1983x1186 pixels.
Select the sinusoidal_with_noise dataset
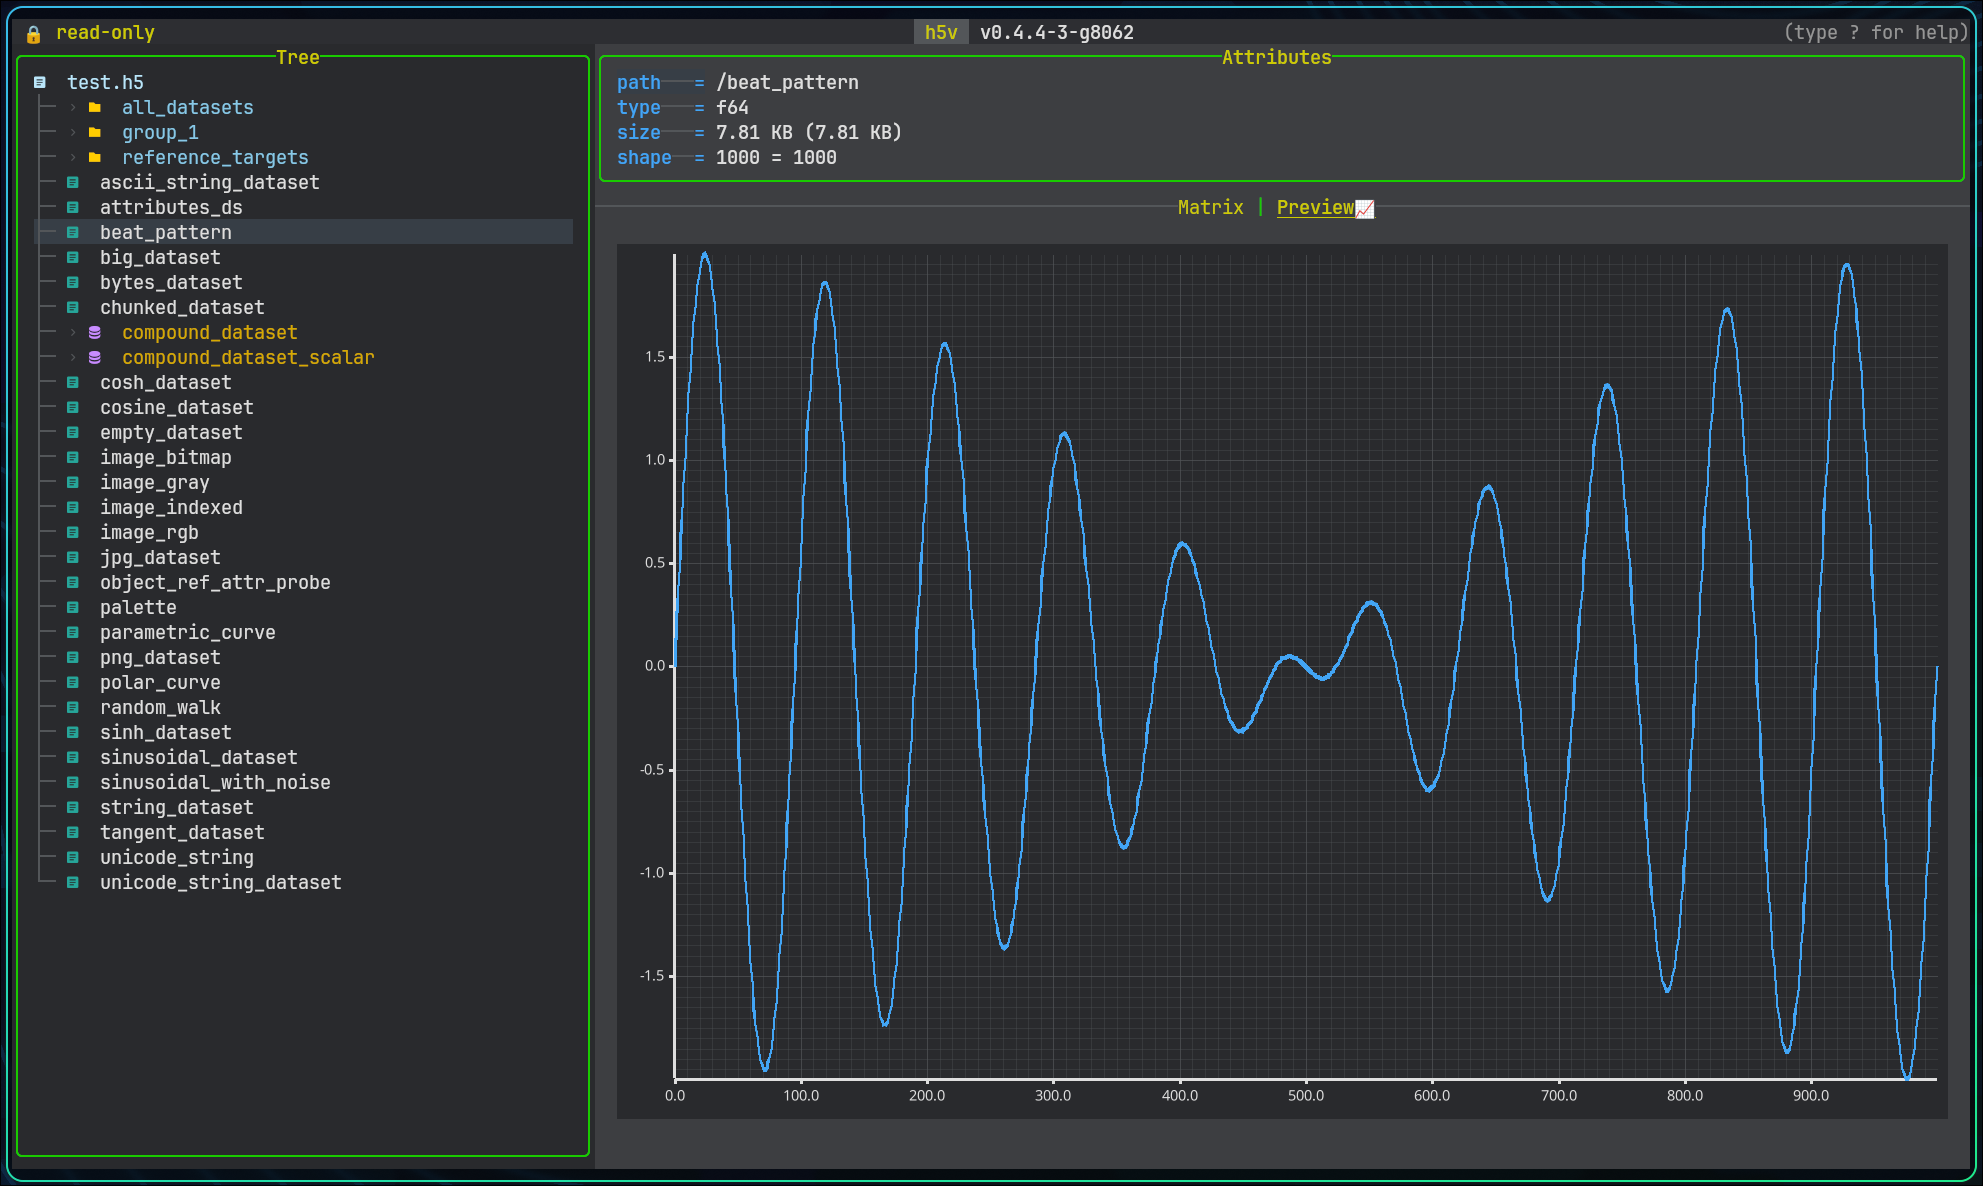(215, 782)
